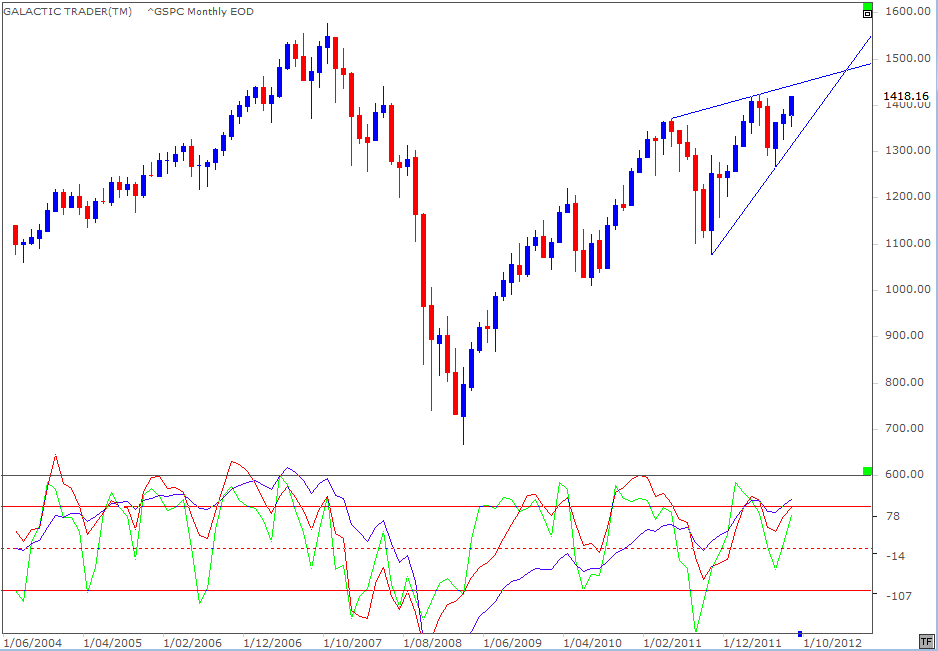Click the ^GSPC Monthly EOD label
This screenshot has width=938, height=651.
[202, 11]
